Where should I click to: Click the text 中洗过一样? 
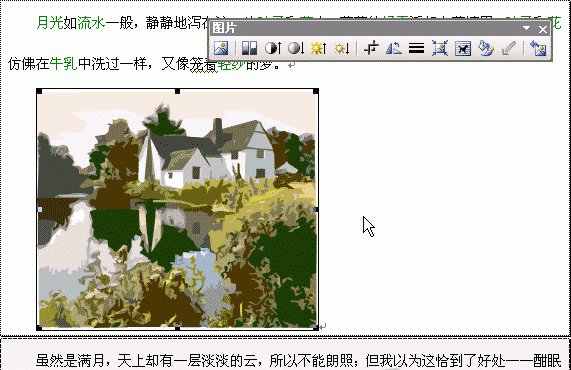pyautogui.click(x=112, y=64)
